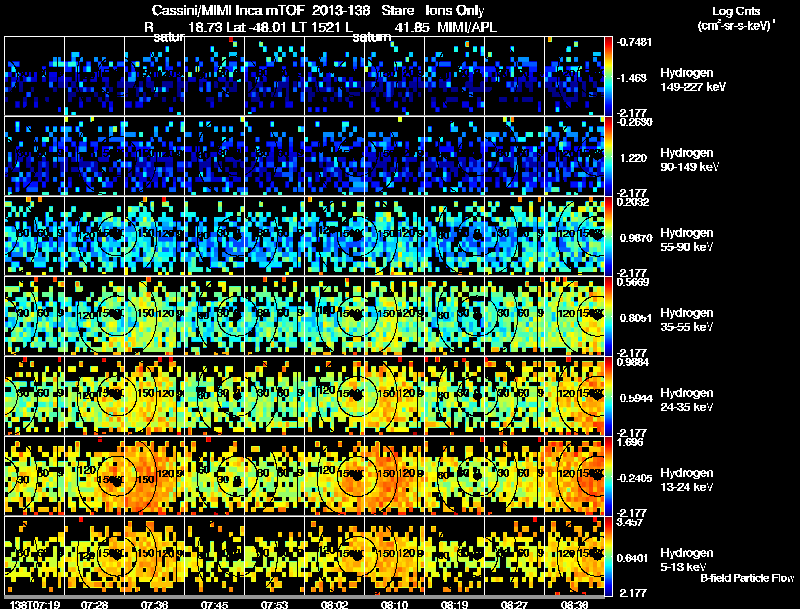Click the 'Ions Only' text in title
This screenshot has width=800, height=609.
pyautogui.click(x=455, y=10)
